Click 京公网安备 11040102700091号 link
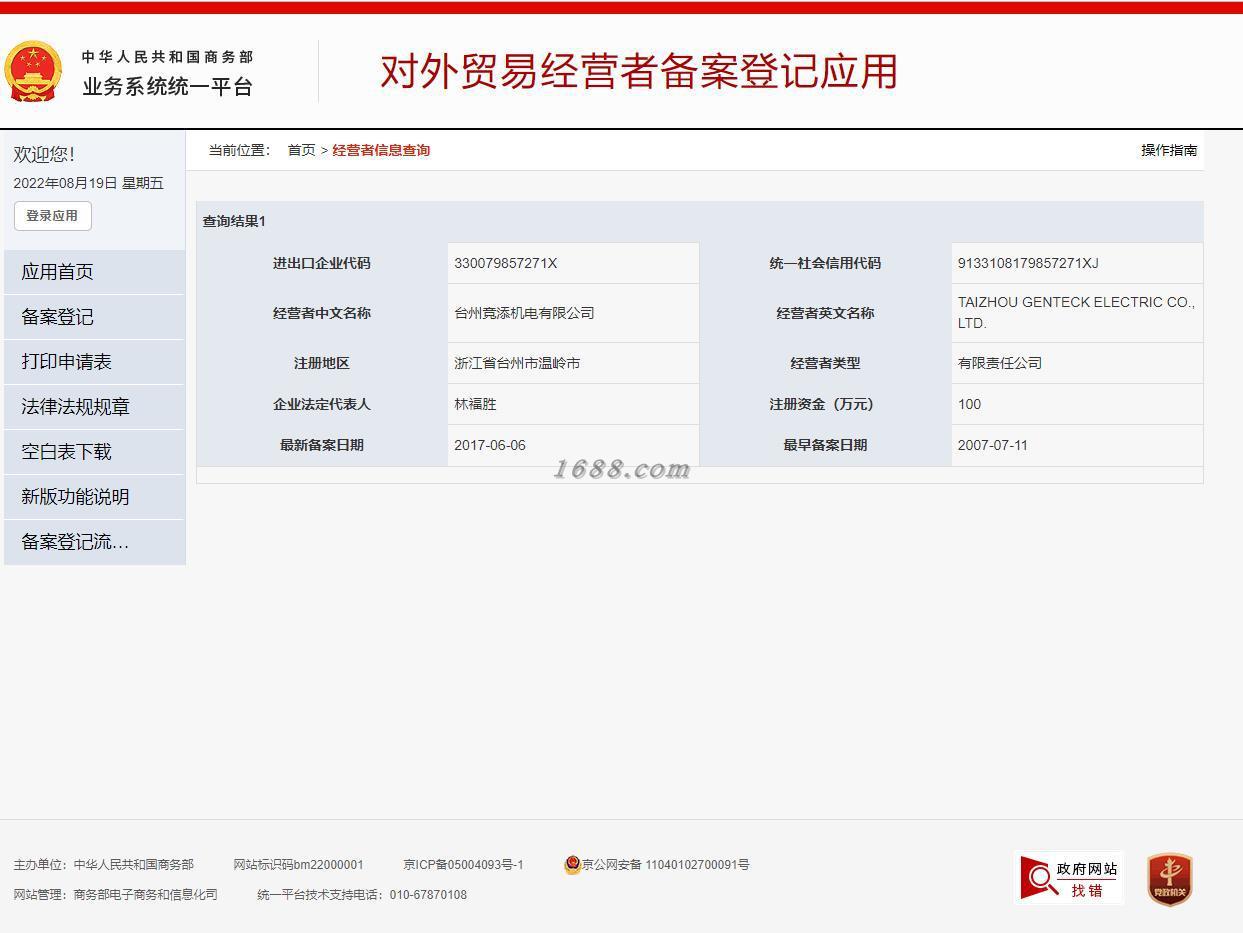The width and height of the screenshot is (1243, 933). (x=665, y=865)
